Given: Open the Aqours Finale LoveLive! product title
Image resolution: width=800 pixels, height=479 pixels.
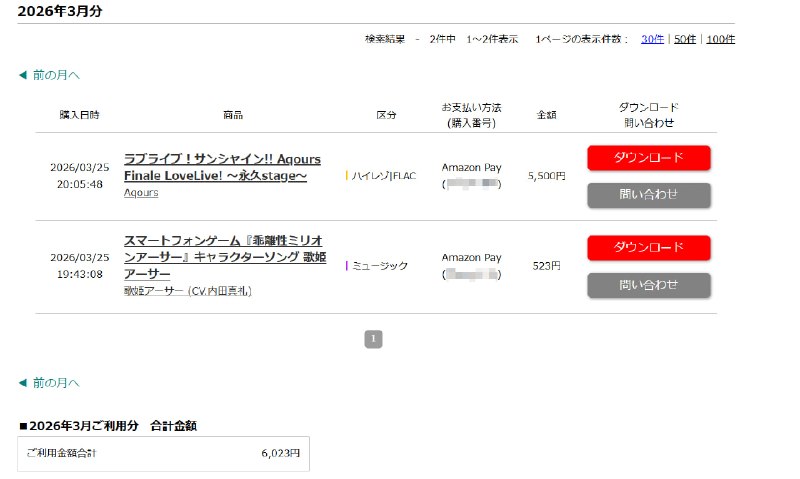Looking at the screenshot, I should tap(215, 167).
